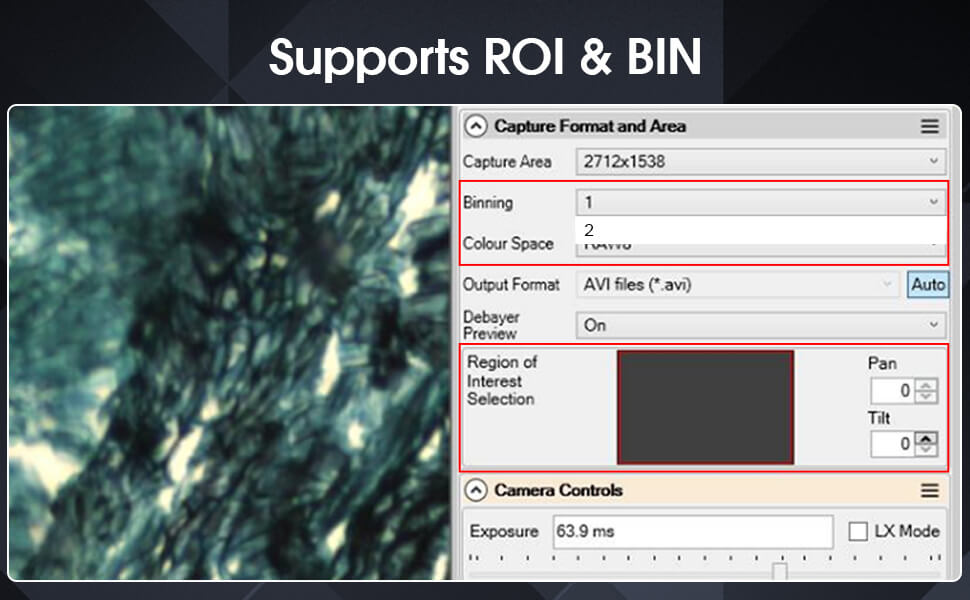Viewport: 970px width, 600px height.
Task: Click the Exposure 63.9 ms field
Action: click(x=693, y=532)
